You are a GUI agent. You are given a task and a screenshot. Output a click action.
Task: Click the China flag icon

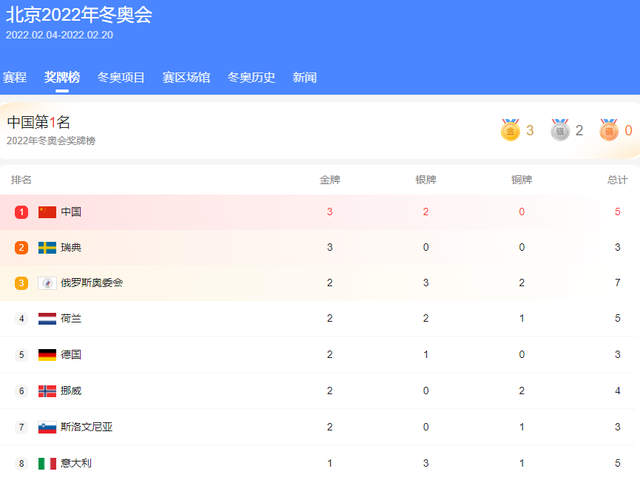47,212
